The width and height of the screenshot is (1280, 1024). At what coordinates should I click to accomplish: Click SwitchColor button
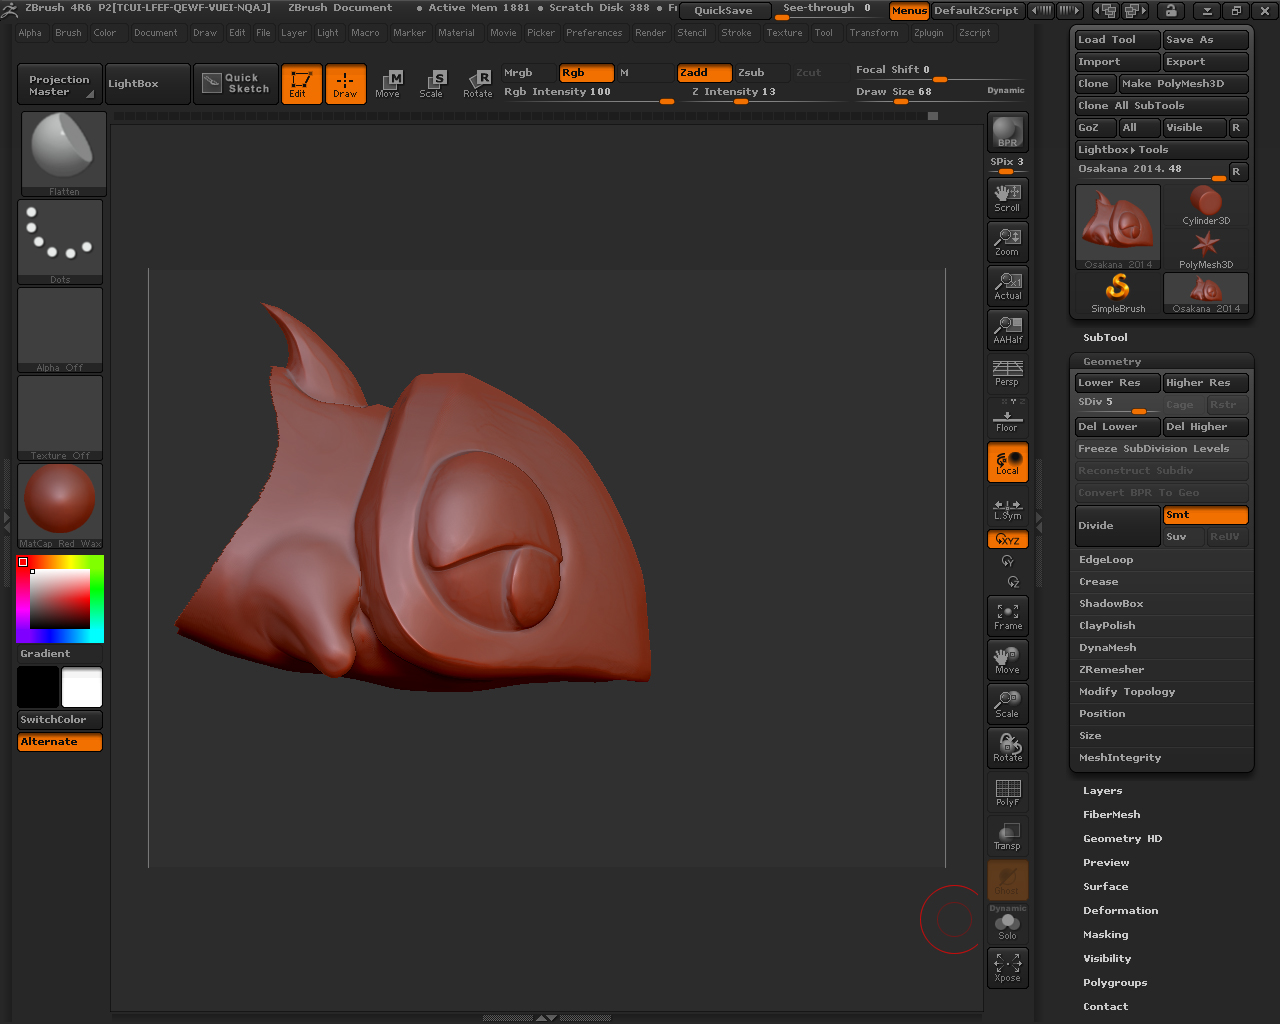click(60, 720)
